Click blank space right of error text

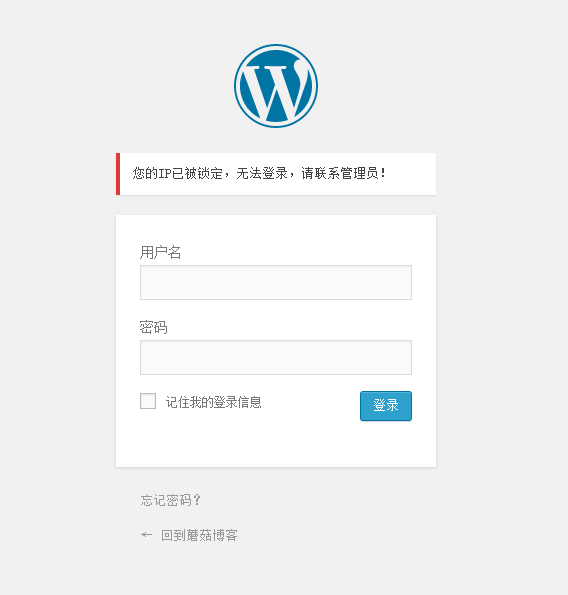tap(411, 174)
